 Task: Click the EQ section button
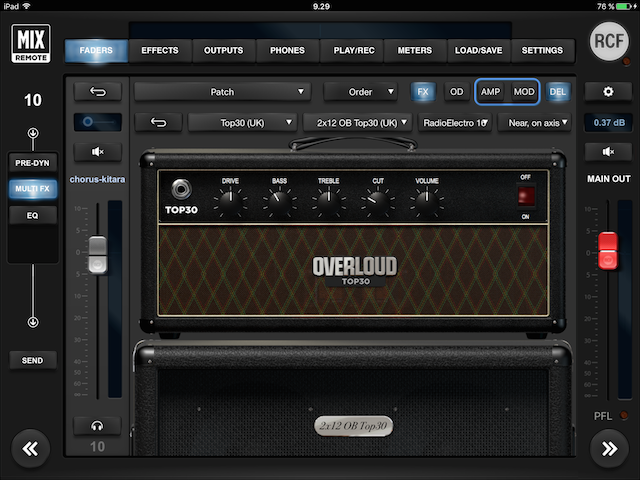point(32,216)
